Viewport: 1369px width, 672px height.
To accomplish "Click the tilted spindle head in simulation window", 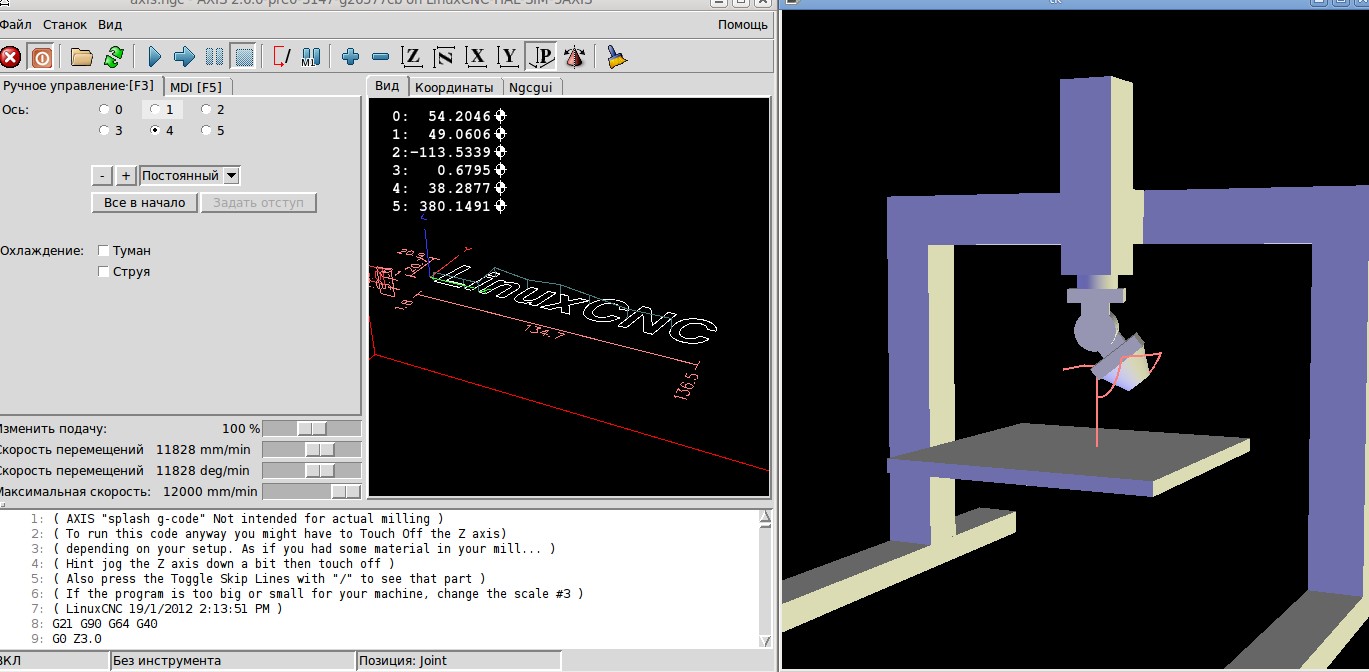I will 1121,363.
